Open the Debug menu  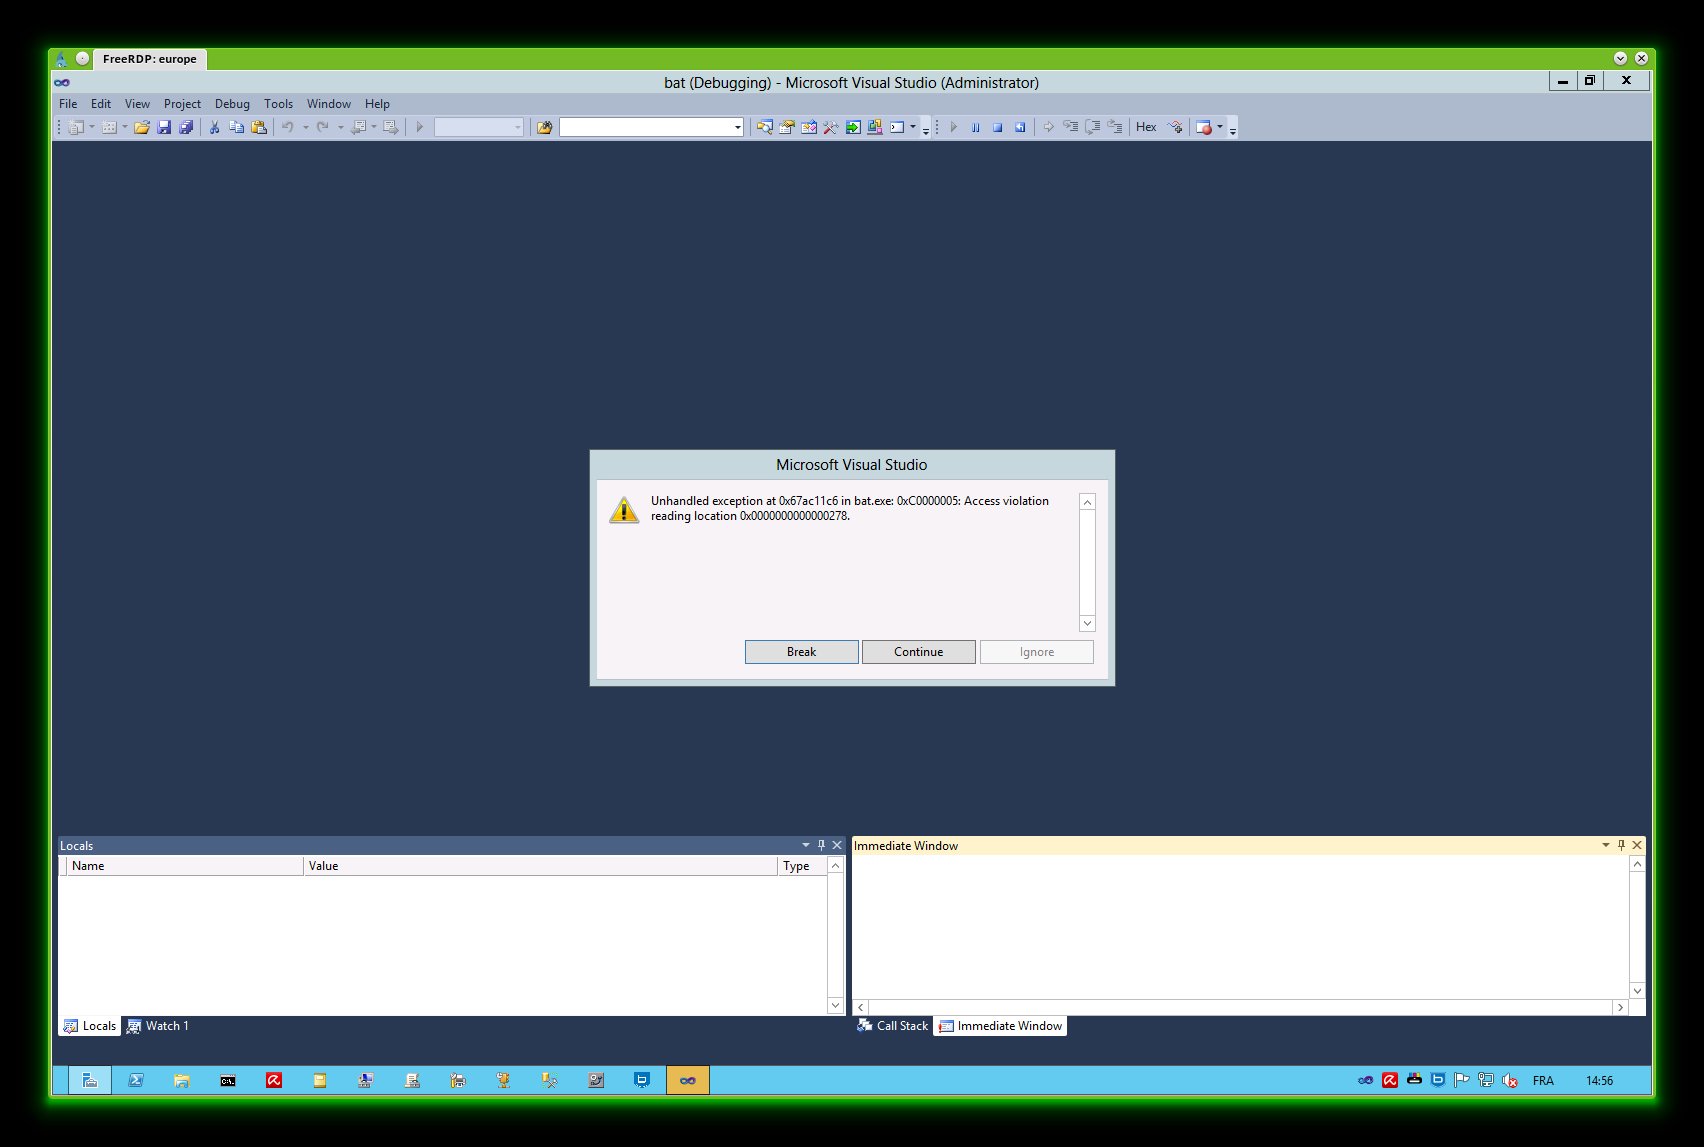click(232, 104)
